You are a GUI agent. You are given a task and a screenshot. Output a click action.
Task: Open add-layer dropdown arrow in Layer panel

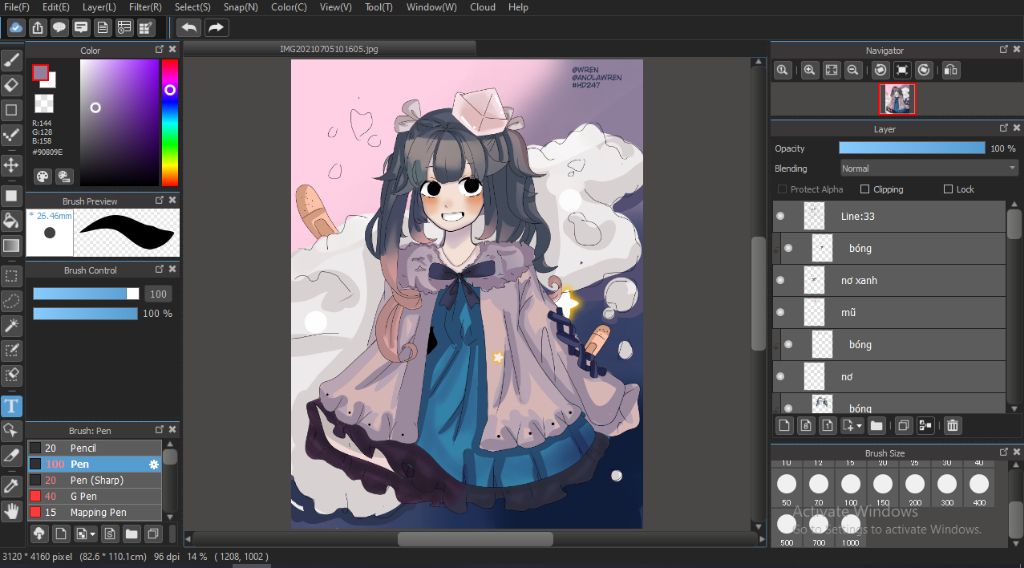pyautogui.click(x=859, y=426)
